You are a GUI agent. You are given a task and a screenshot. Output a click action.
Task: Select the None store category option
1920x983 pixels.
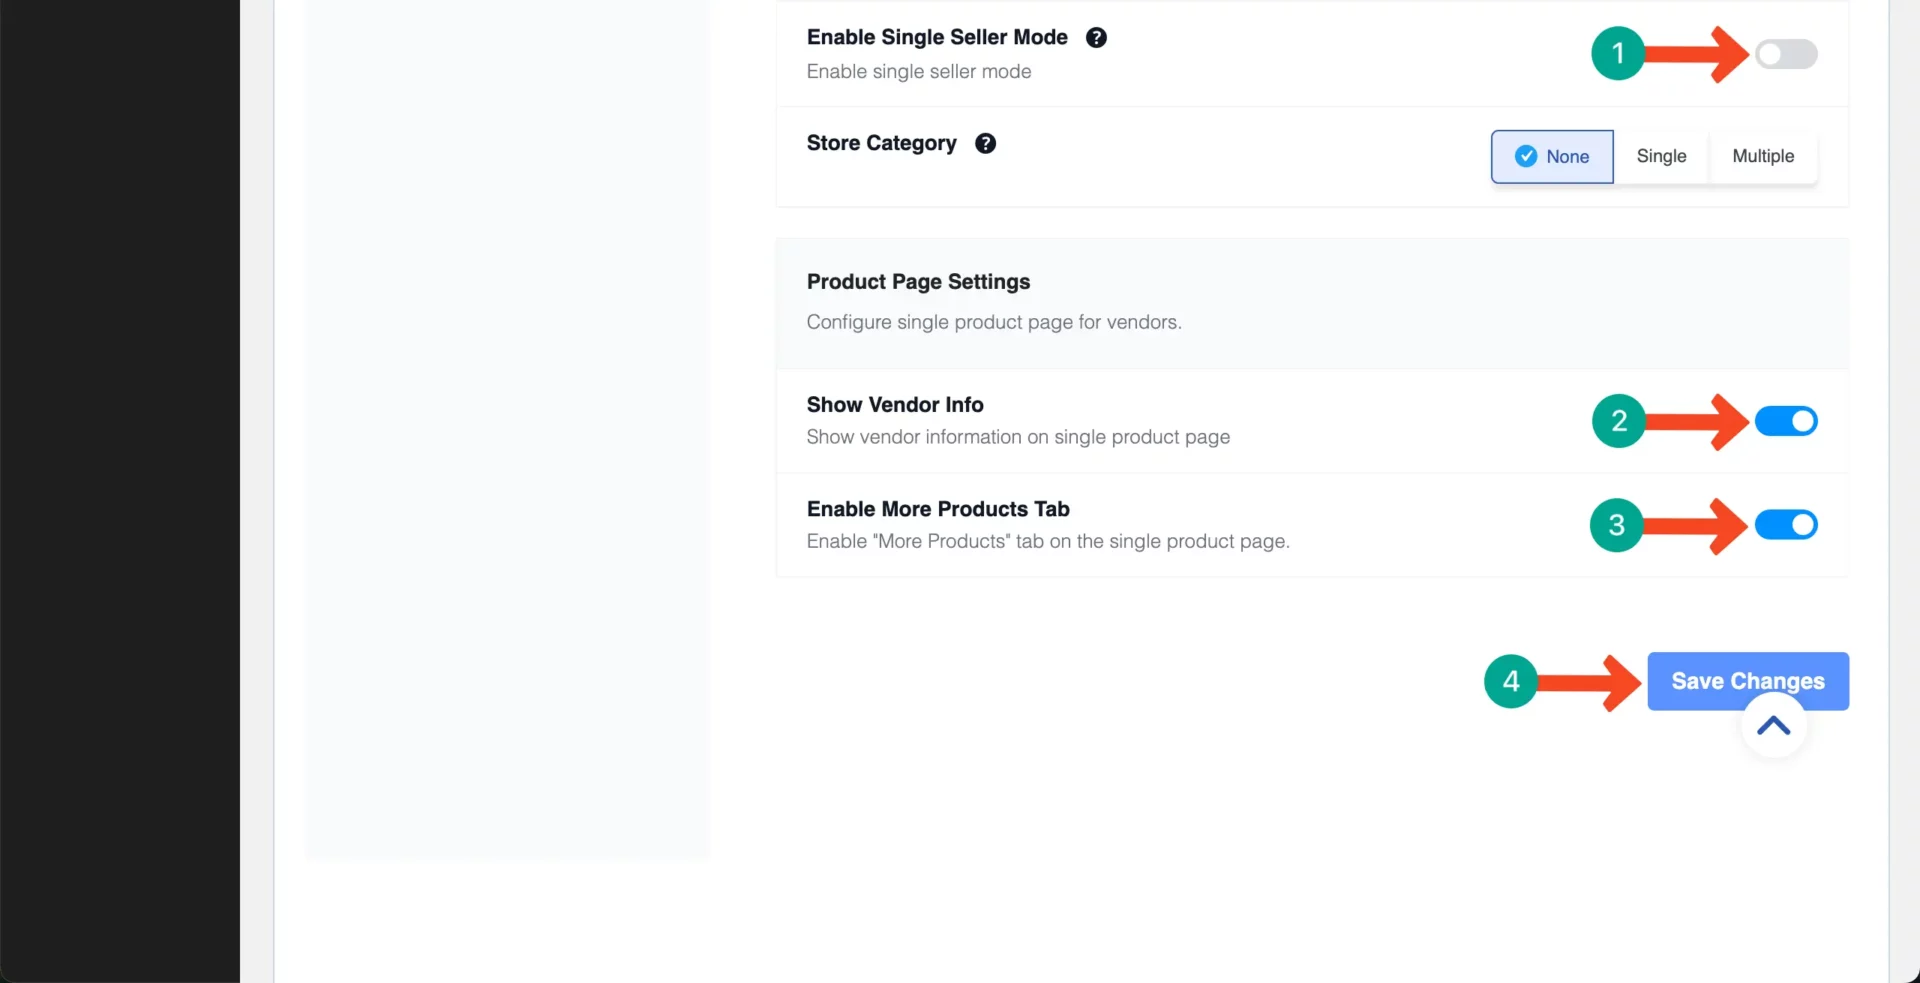click(1552, 156)
